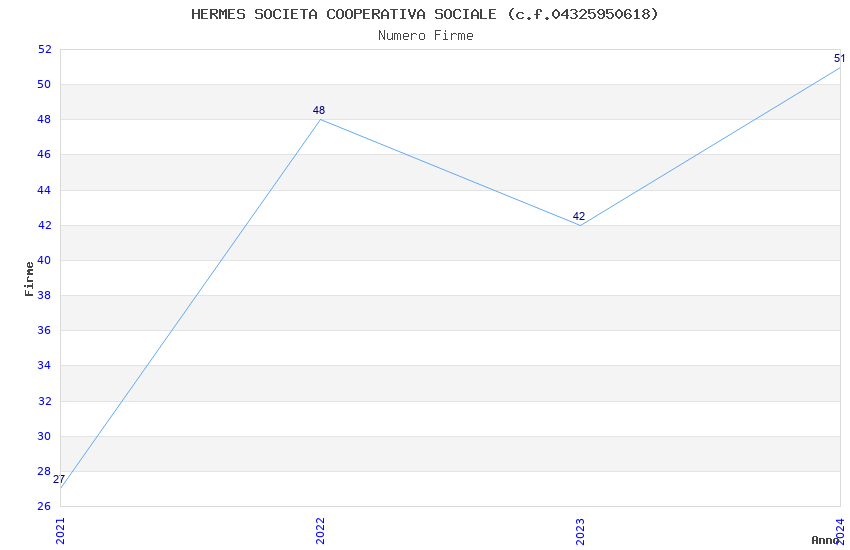Select the data point labeled 27
The height and width of the screenshot is (550, 850).
point(60,489)
